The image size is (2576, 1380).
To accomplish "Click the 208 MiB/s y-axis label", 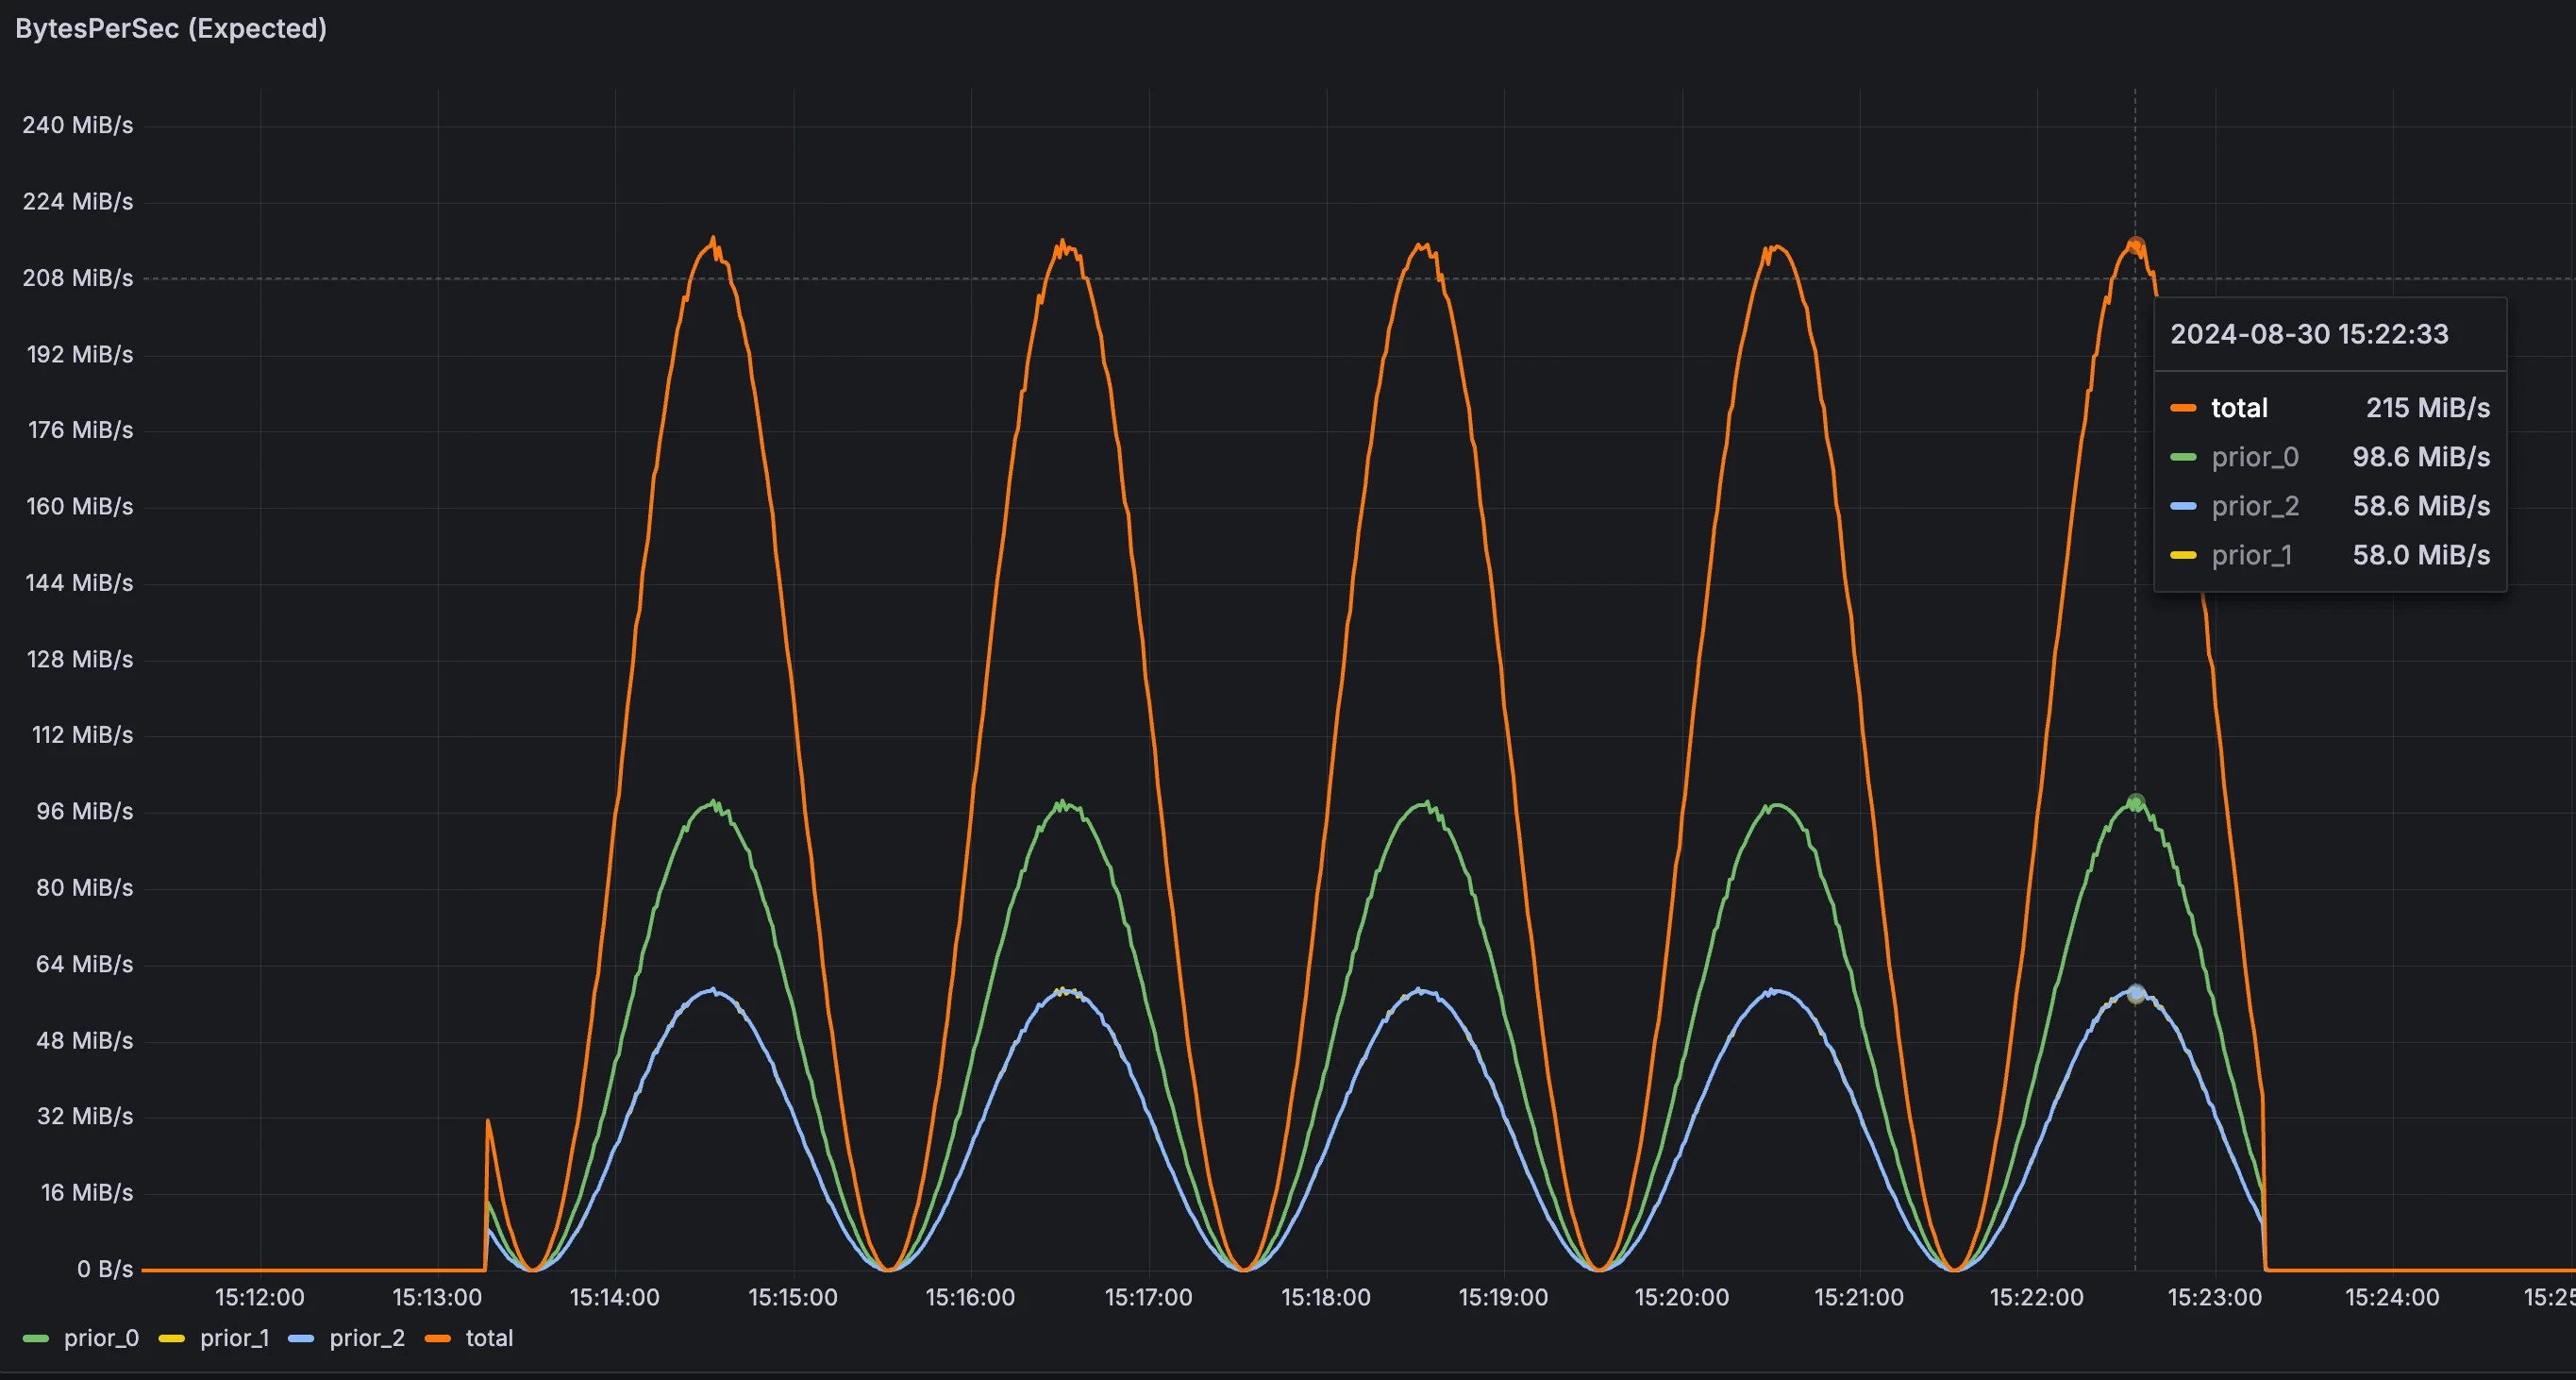I will 78,278.
